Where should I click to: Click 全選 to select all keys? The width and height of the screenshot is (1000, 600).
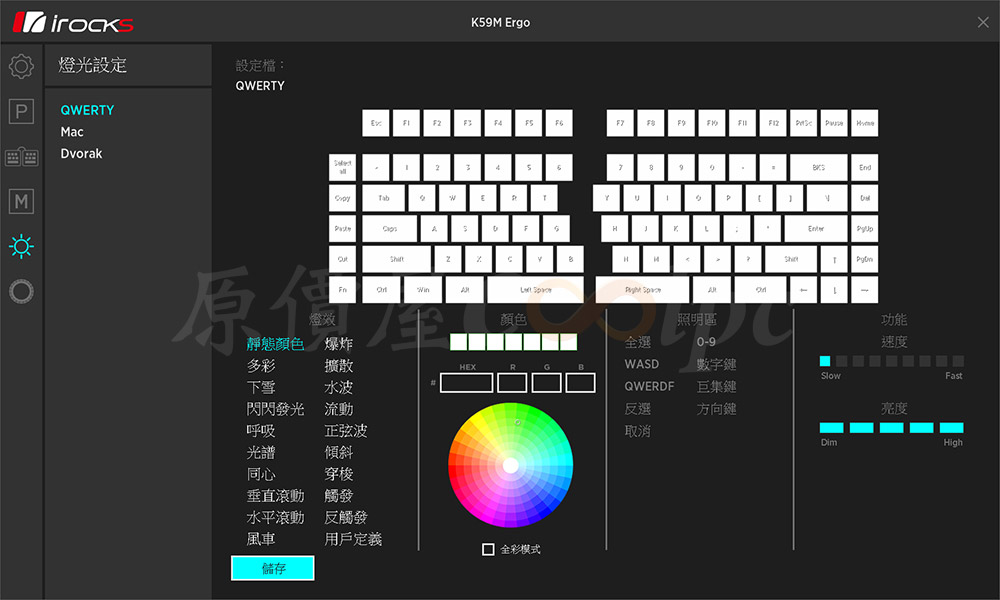coord(638,343)
